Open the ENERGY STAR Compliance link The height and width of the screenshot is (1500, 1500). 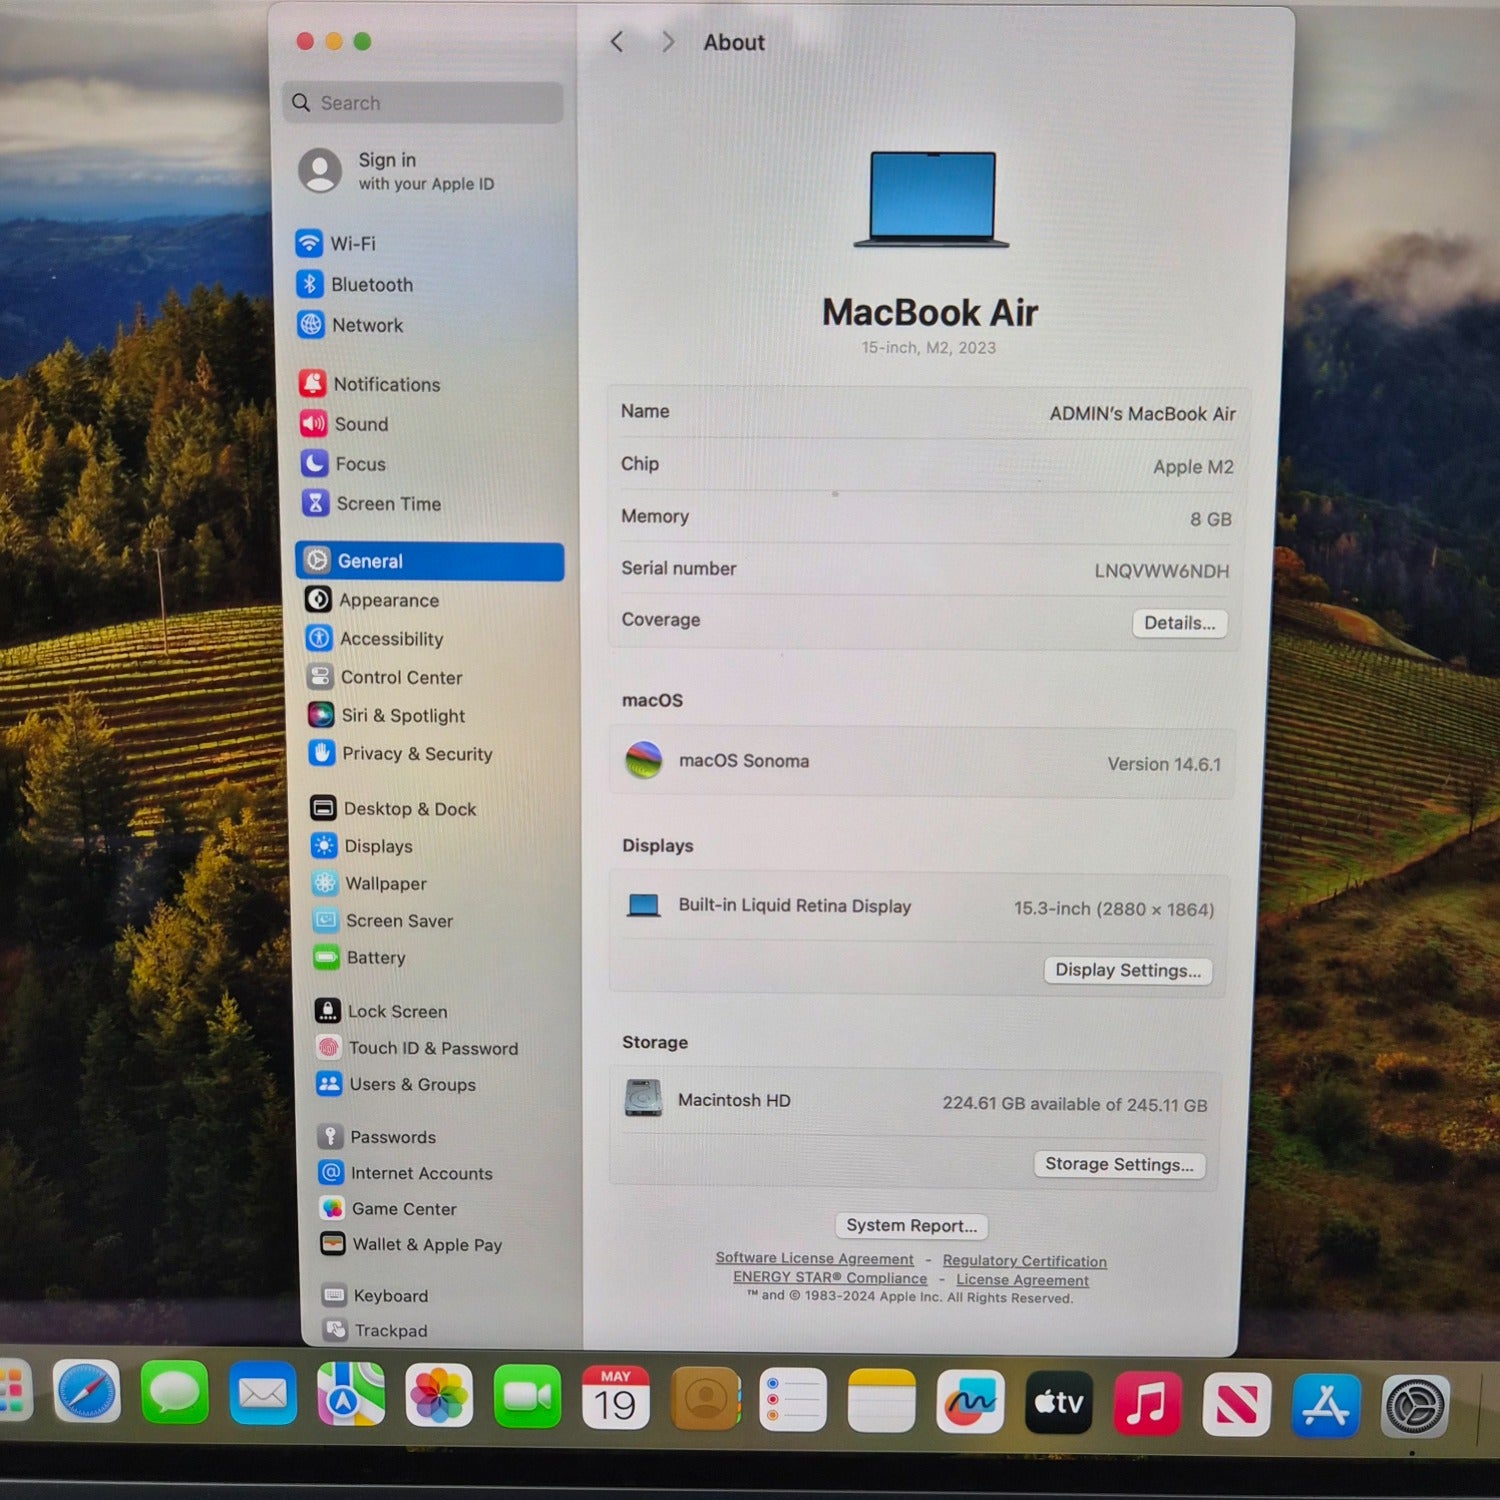830,1277
